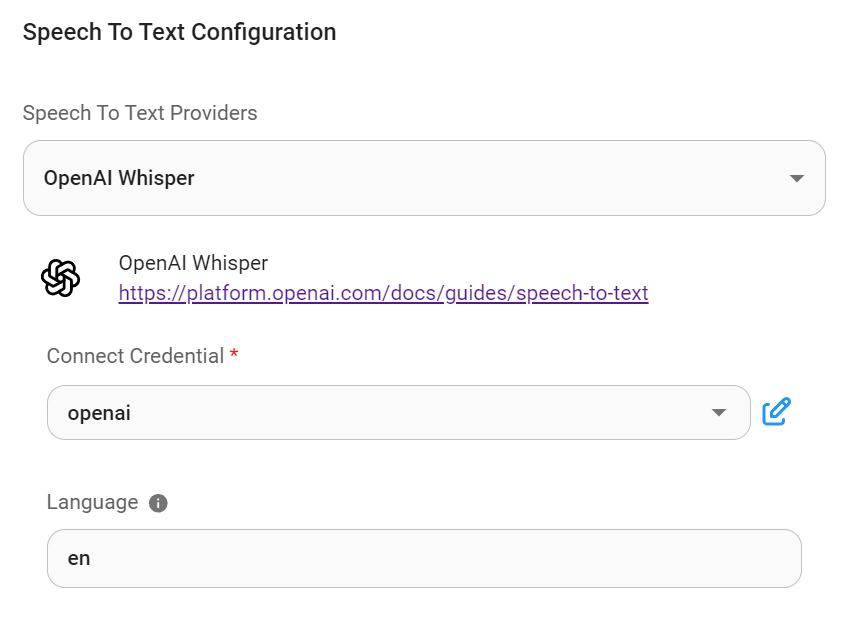Click the OpenAI logo icon
This screenshot has width=850, height=622.
tap(60, 278)
